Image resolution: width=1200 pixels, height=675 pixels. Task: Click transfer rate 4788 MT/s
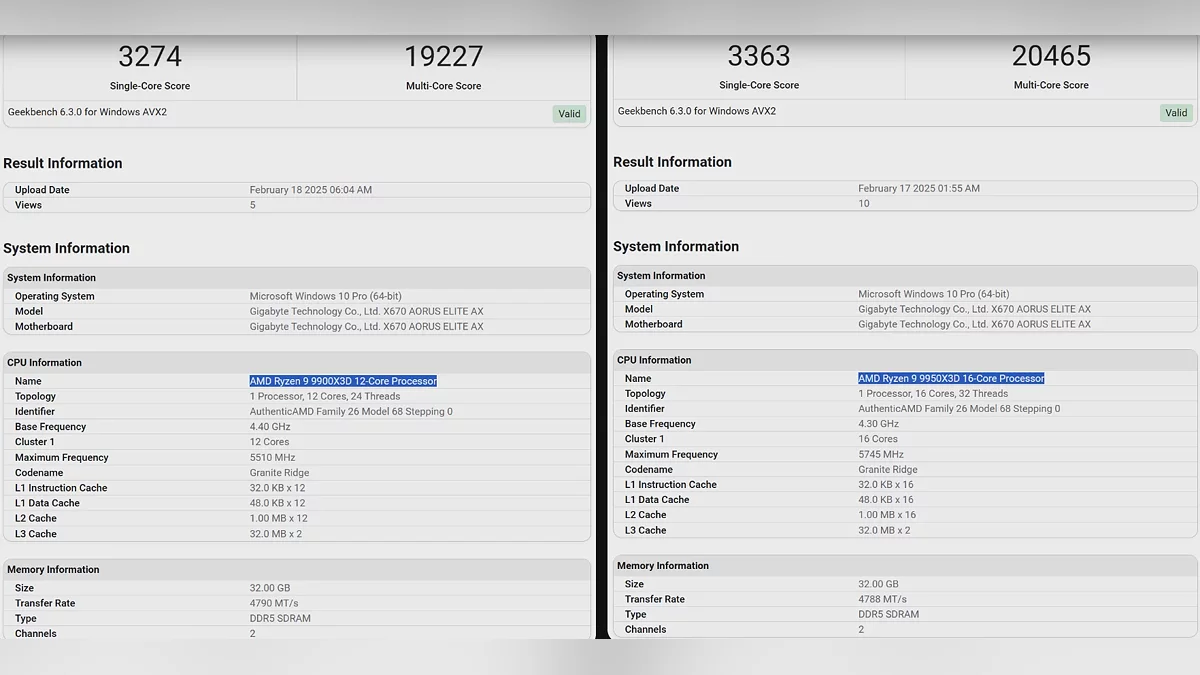(882, 599)
